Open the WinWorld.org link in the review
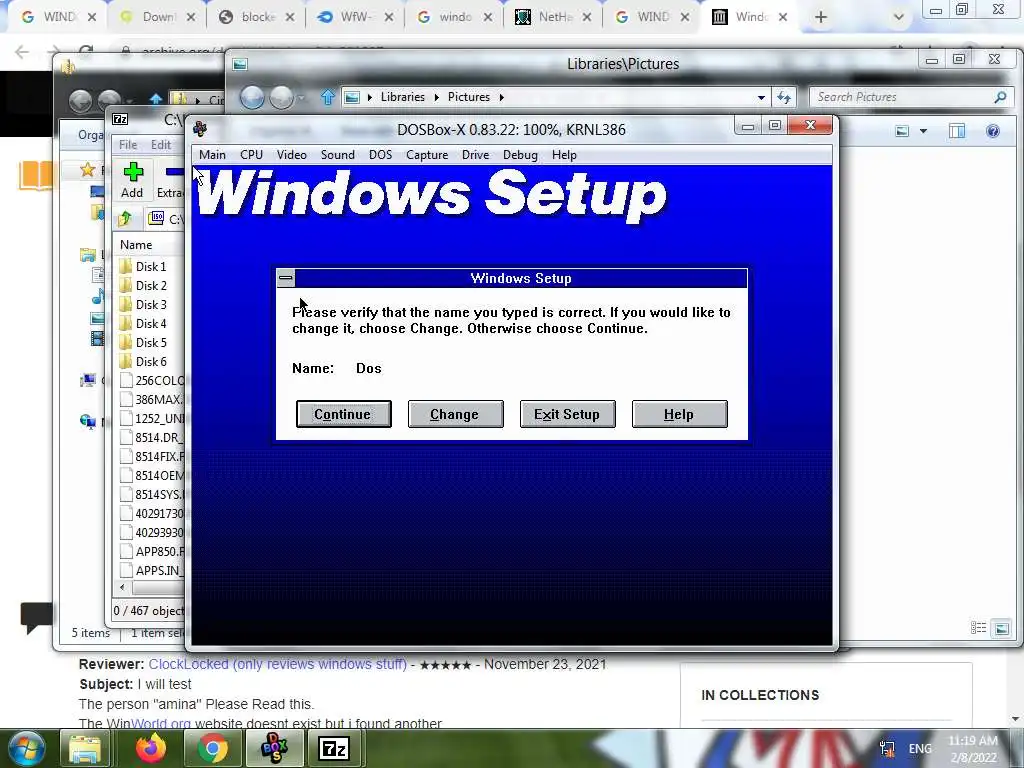 click(161, 723)
